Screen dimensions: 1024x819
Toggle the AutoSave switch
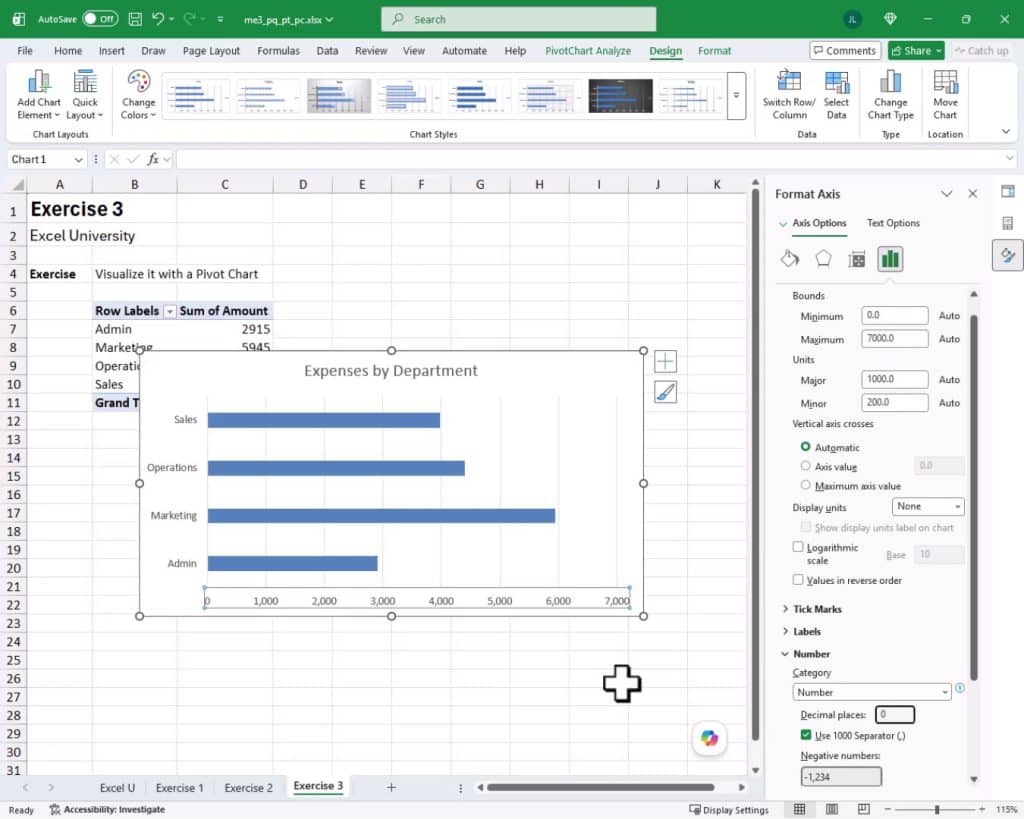pos(100,19)
